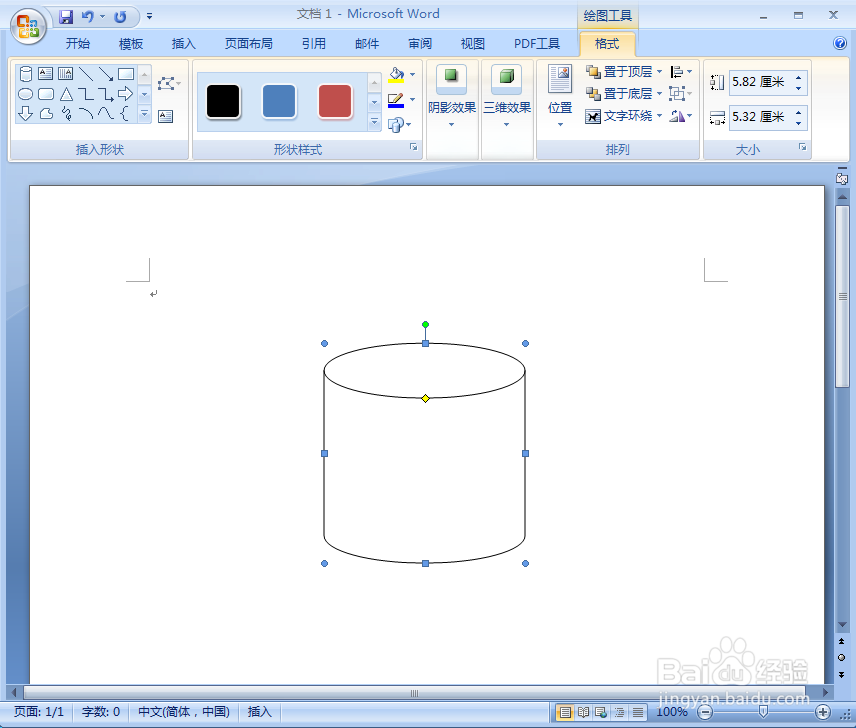Open the Size dialog launcher
Image resolution: width=856 pixels, height=728 pixels.
(x=802, y=147)
